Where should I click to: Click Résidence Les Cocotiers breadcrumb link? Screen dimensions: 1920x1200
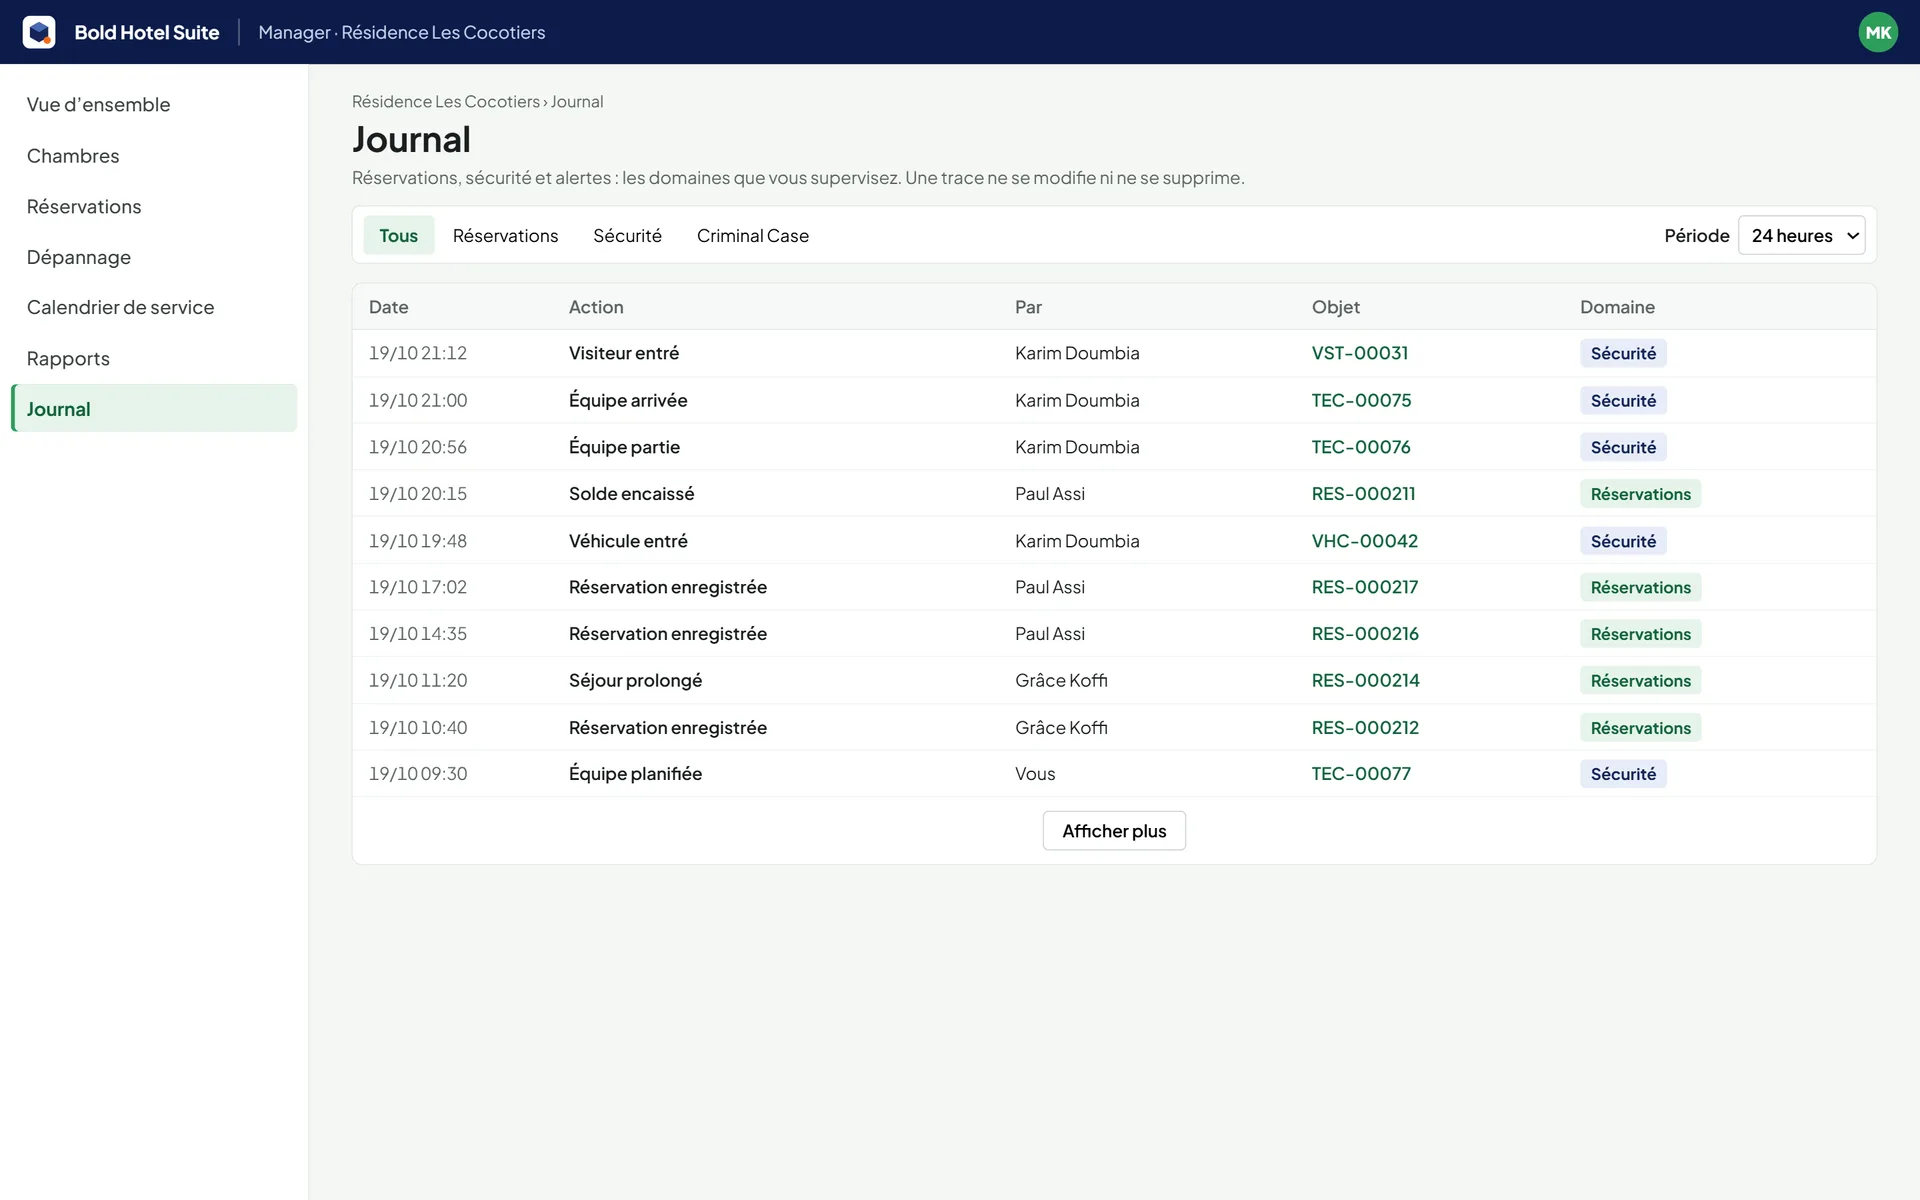pos(445,101)
